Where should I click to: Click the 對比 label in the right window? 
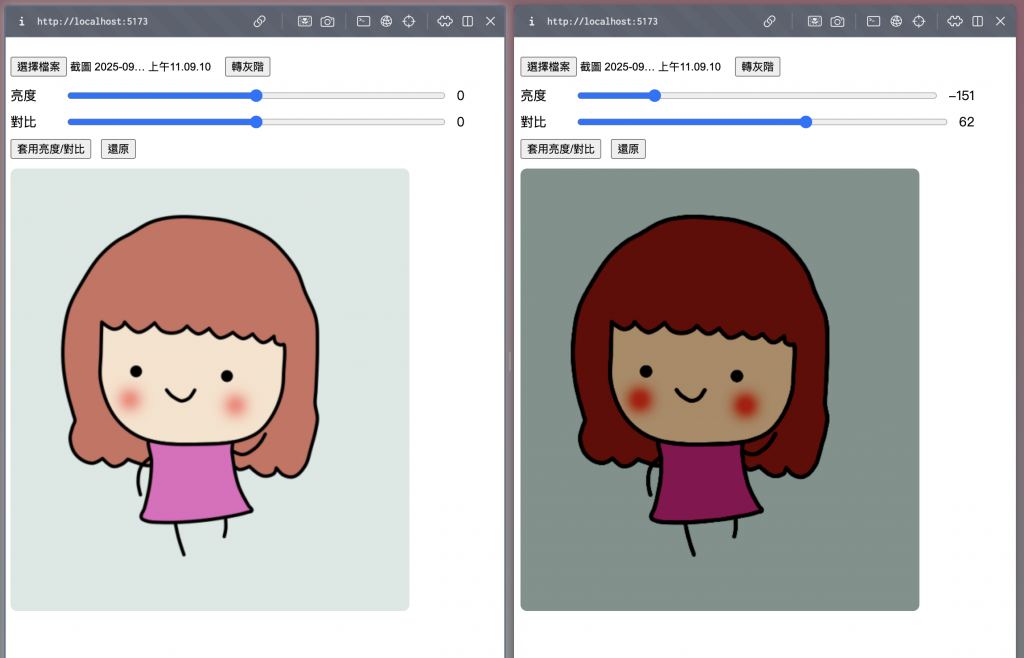[x=534, y=122]
